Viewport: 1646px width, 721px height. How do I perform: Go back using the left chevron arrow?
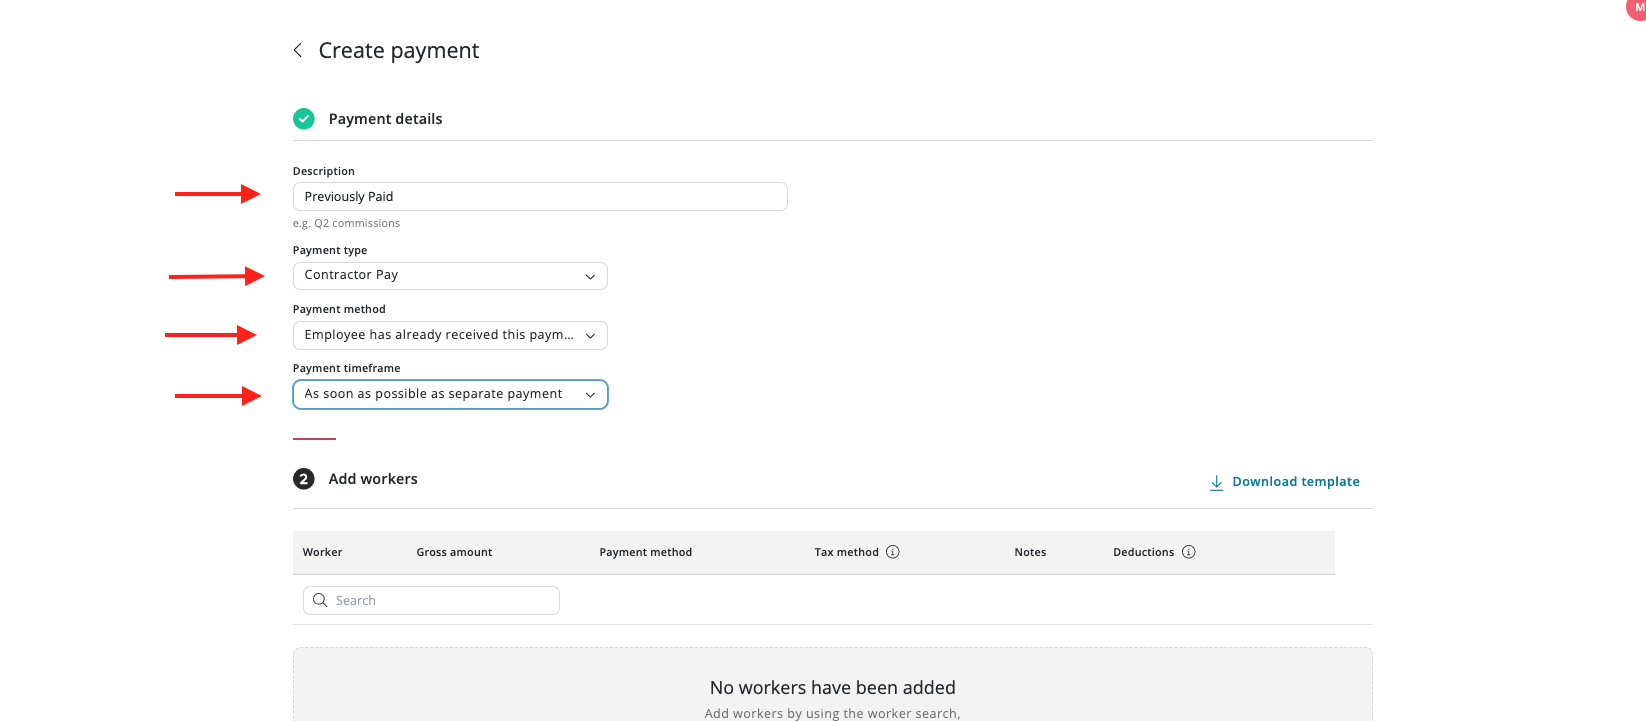point(297,50)
